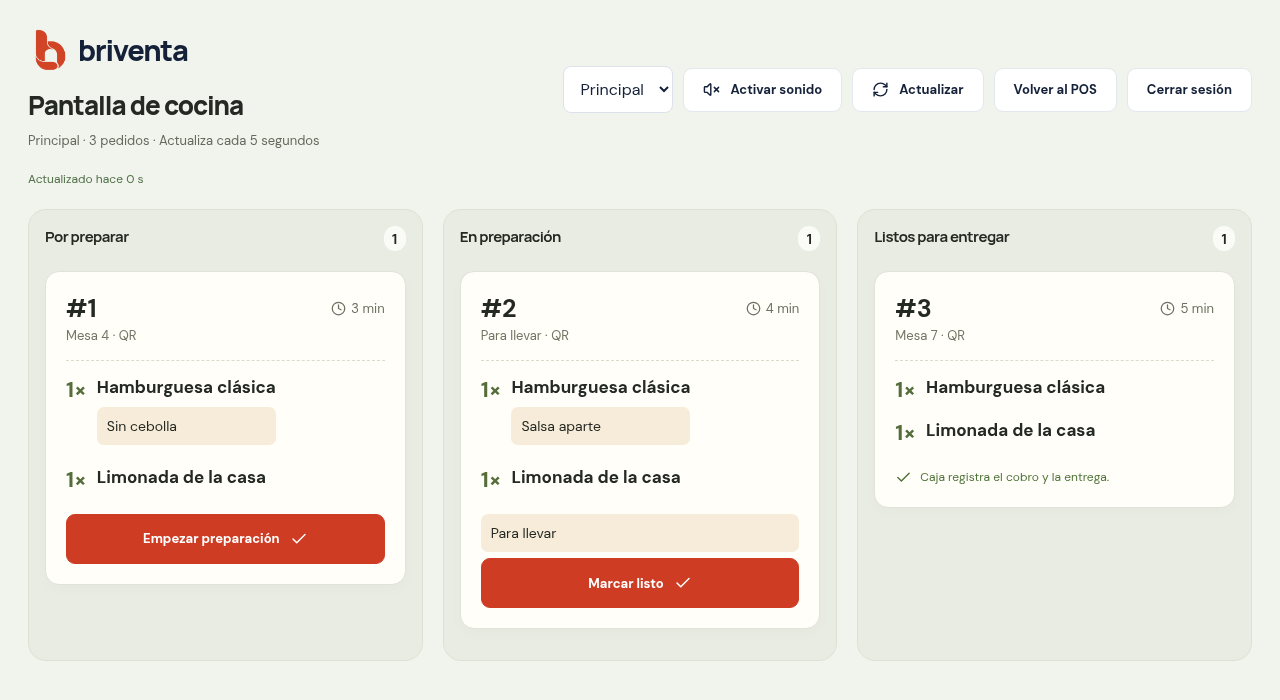
Task: Click Hamburguesa clásica in order #2
Action: 601,387
